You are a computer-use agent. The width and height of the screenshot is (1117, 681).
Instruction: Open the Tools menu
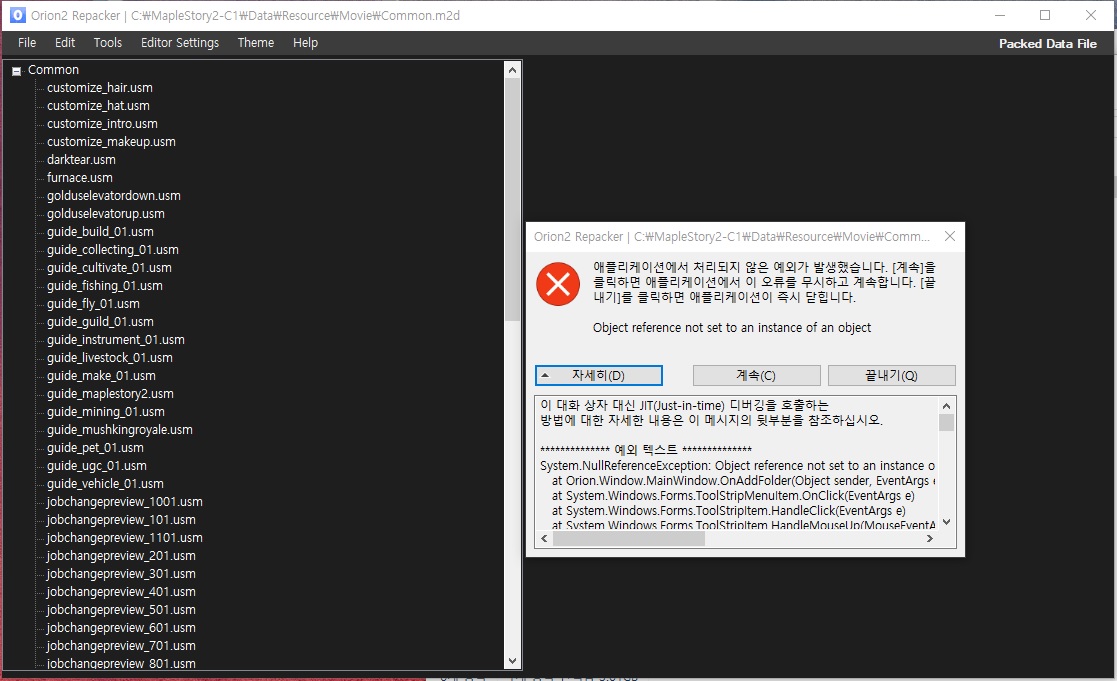point(108,43)
